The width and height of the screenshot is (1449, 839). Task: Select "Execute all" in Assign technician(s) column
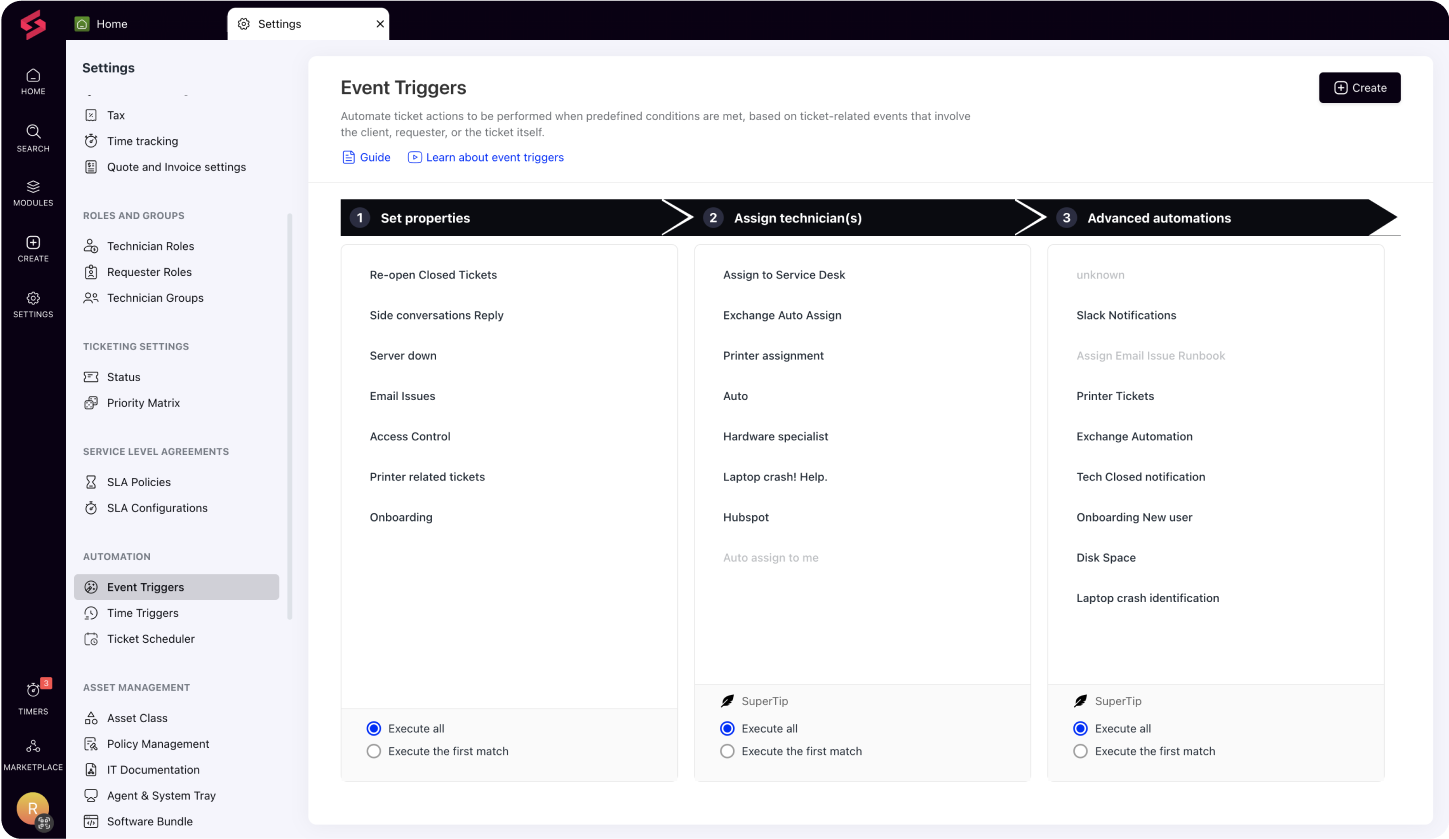tap(727, 728)
